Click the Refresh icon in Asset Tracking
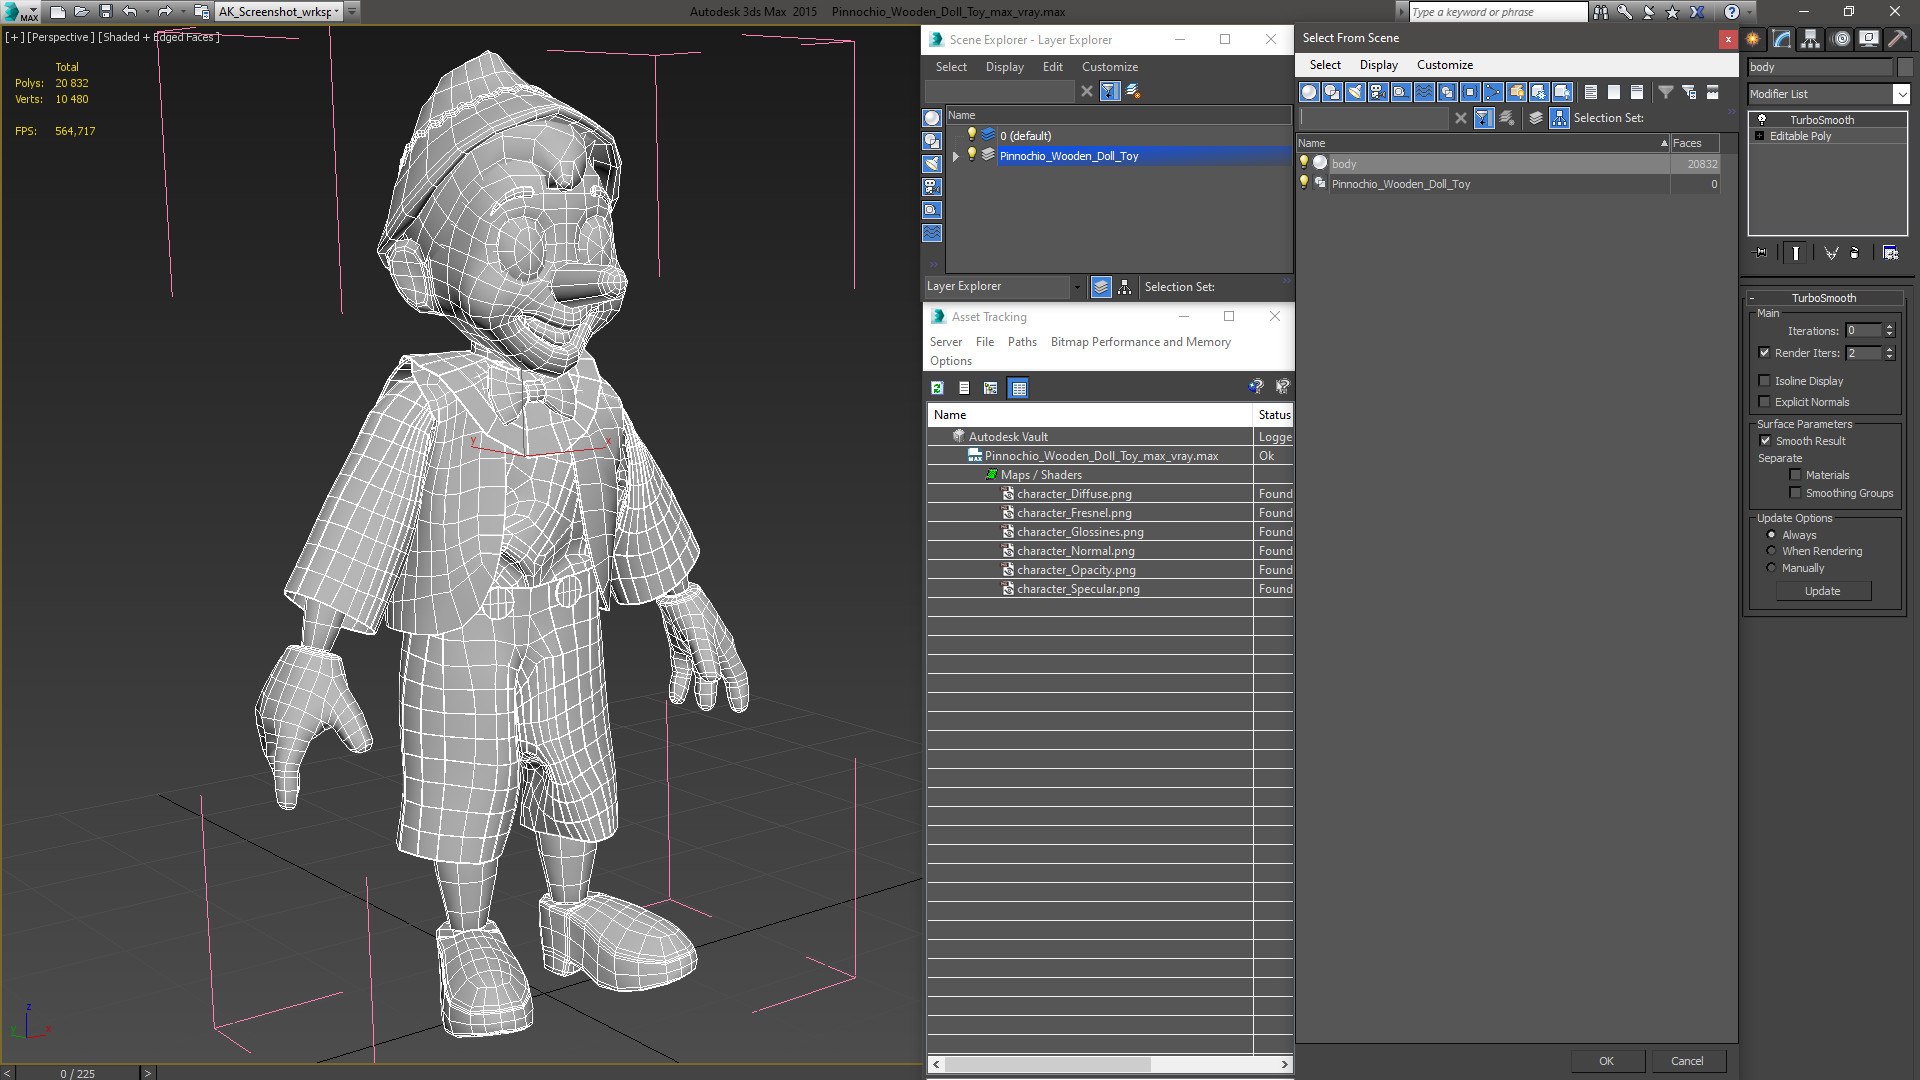1920x1080 pixels. [937, 388]
